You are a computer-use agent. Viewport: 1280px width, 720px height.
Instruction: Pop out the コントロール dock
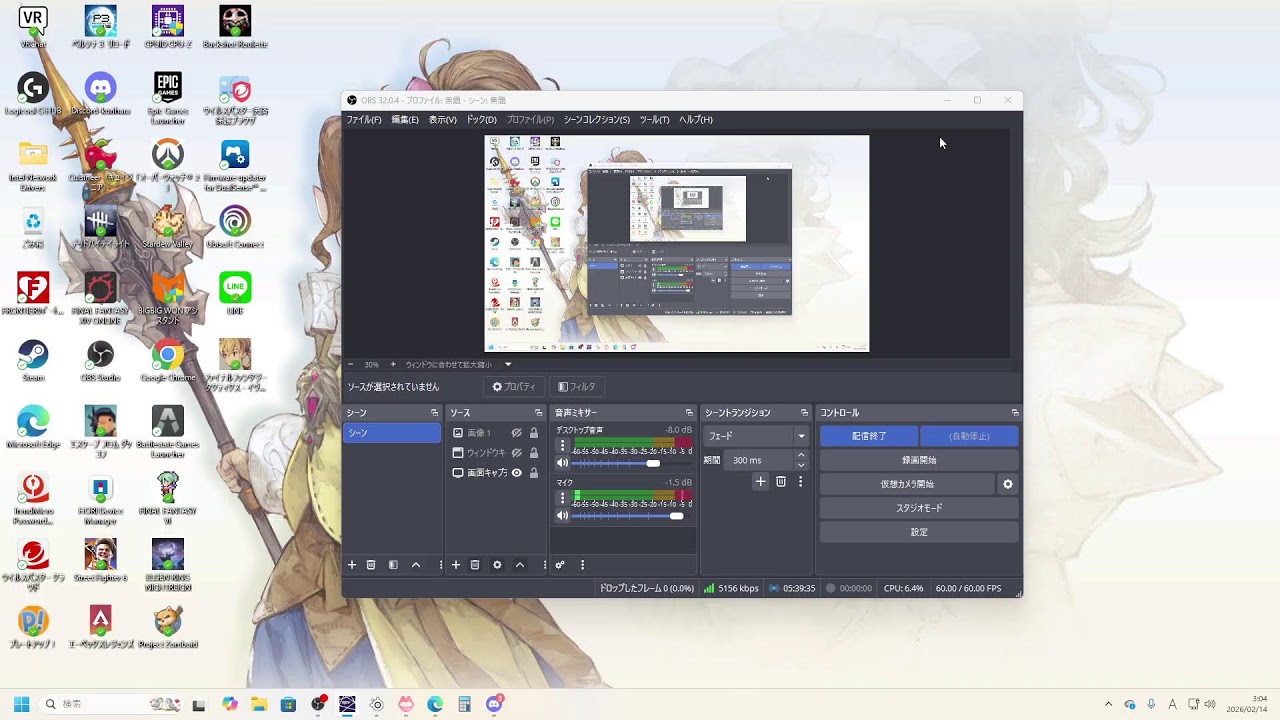(1015, 413)
